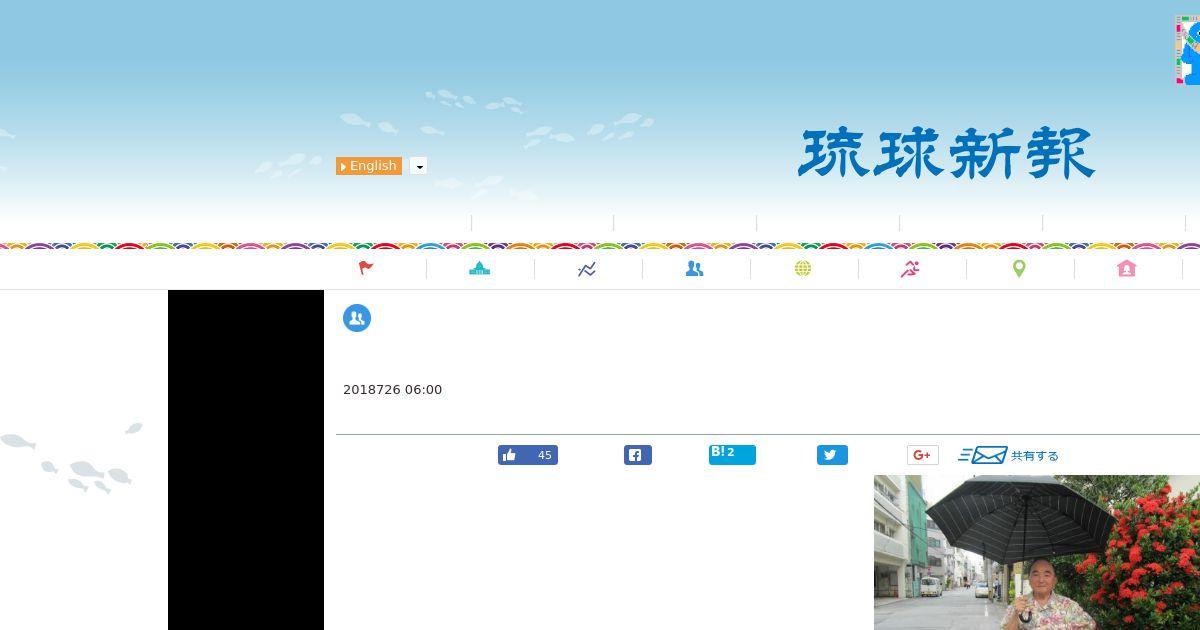Select the teal government building icon

coord(480,268)
